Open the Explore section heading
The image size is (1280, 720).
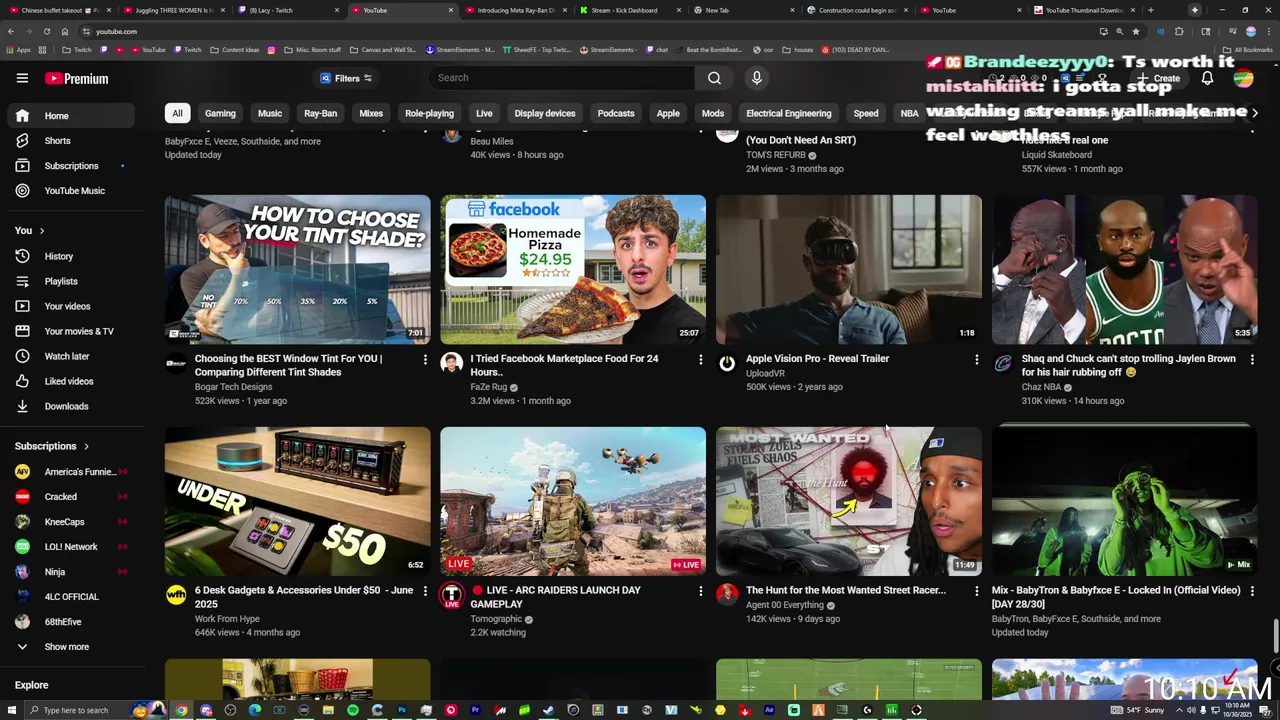click(x=31, y=685)
